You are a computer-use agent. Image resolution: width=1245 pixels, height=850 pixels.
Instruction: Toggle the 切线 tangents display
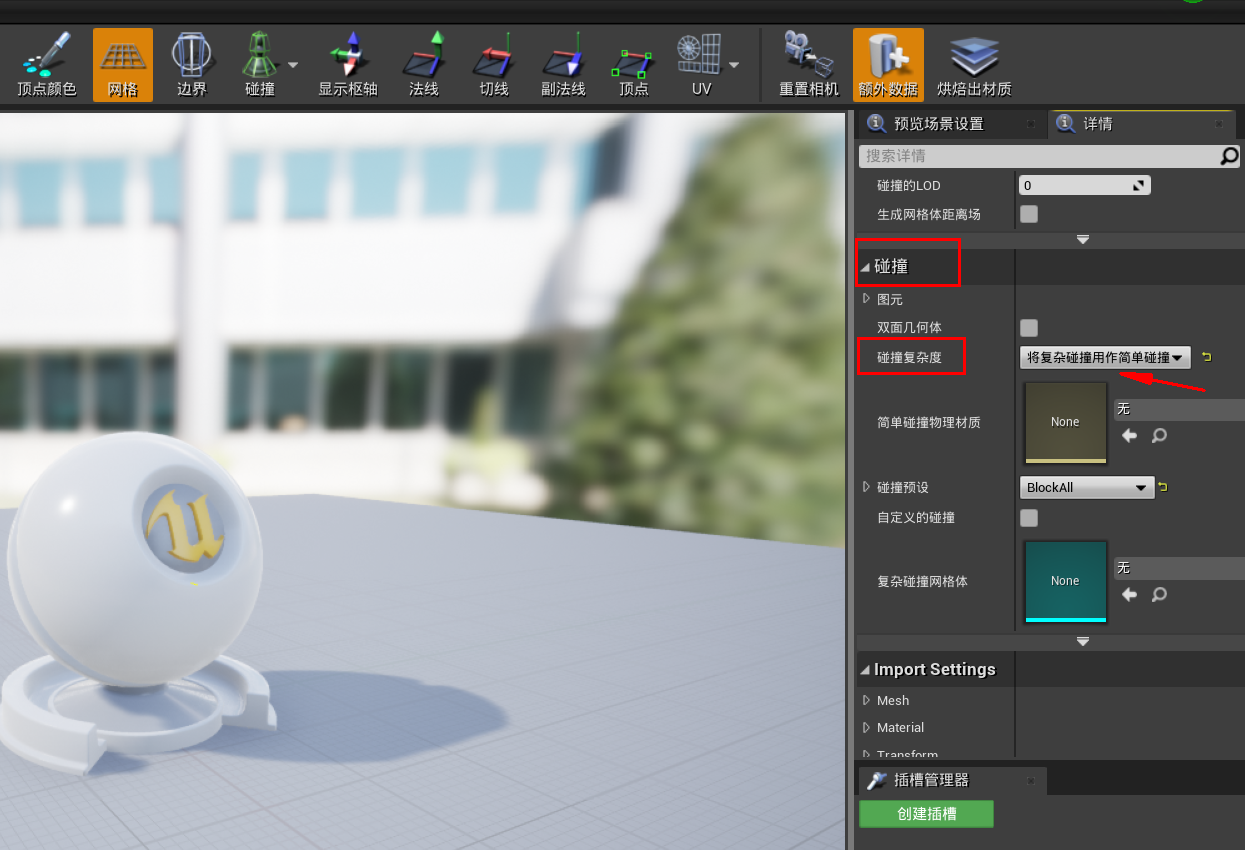point(491,64)
